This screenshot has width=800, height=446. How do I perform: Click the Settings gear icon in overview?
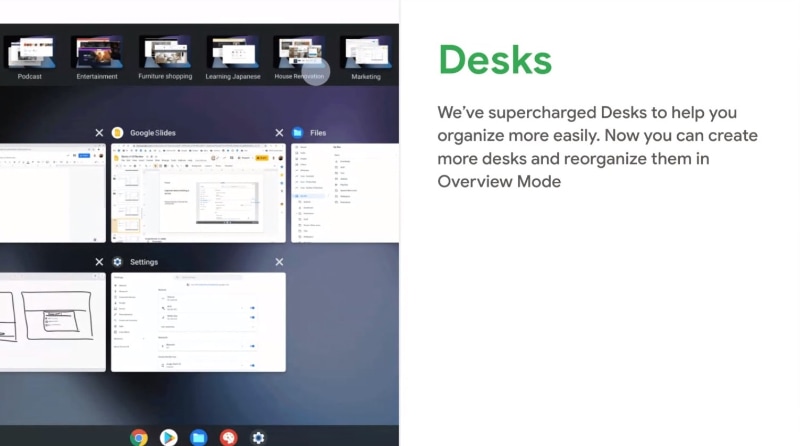[117, 262]
